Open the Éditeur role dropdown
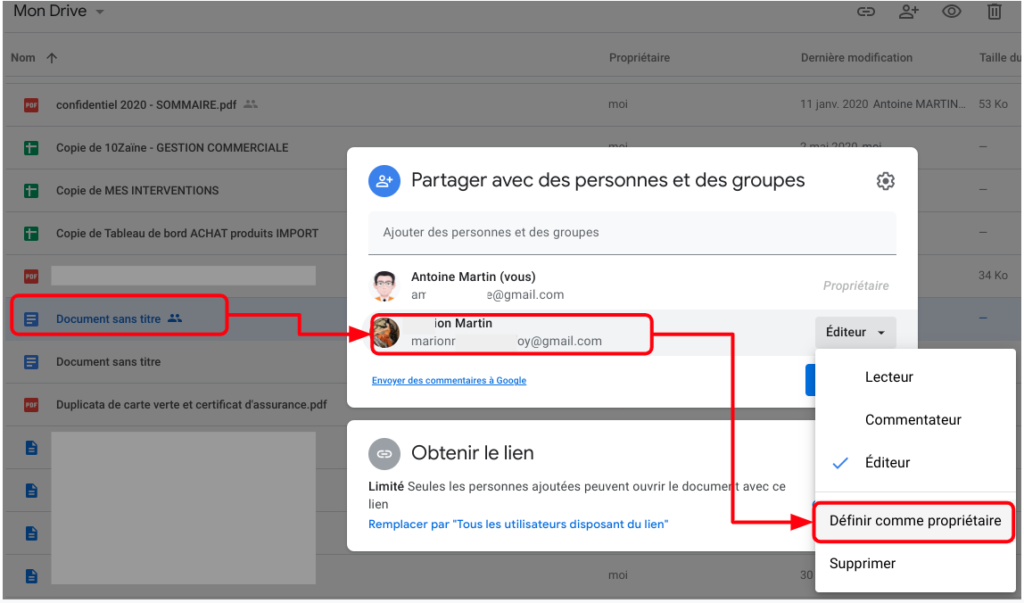Screen dimensions: 1024x603 coord(855,332)
